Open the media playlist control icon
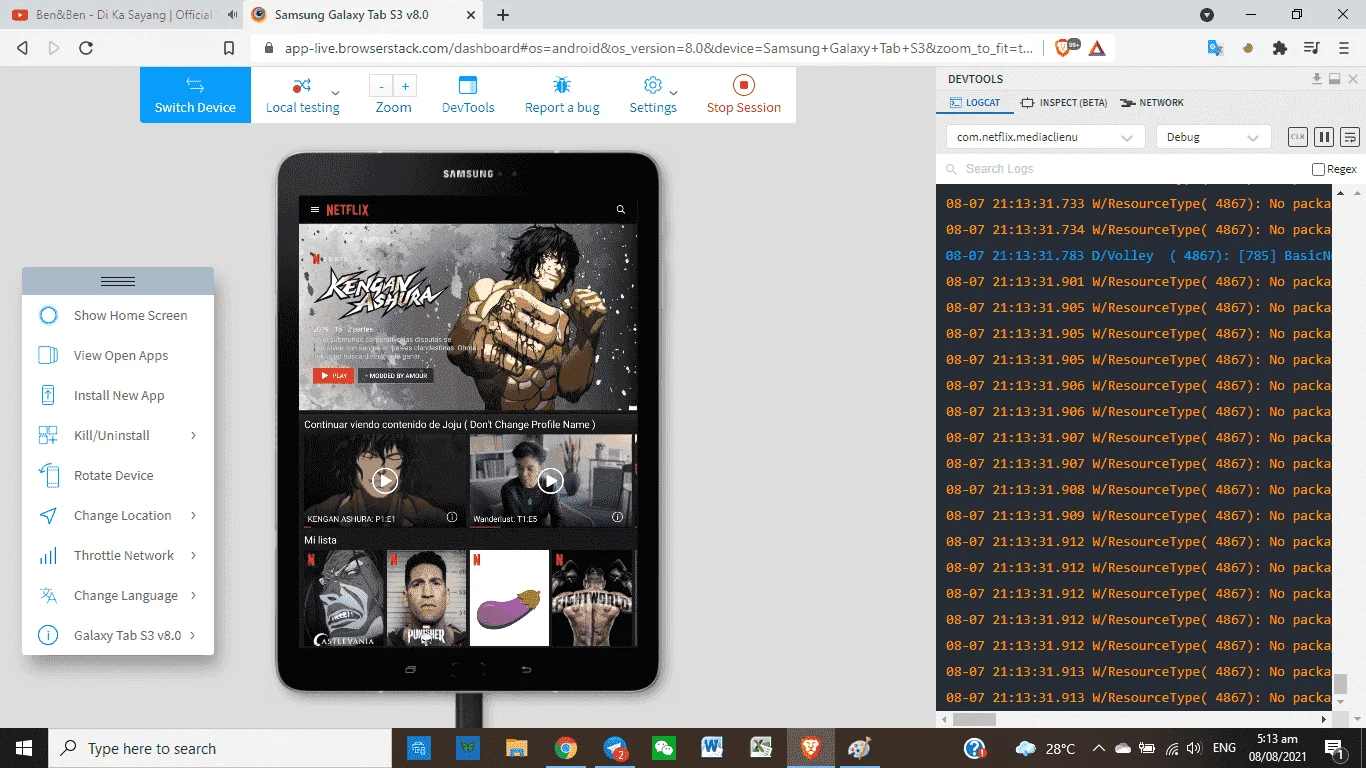This screenshot has height=768, width=1366. 1311,48
